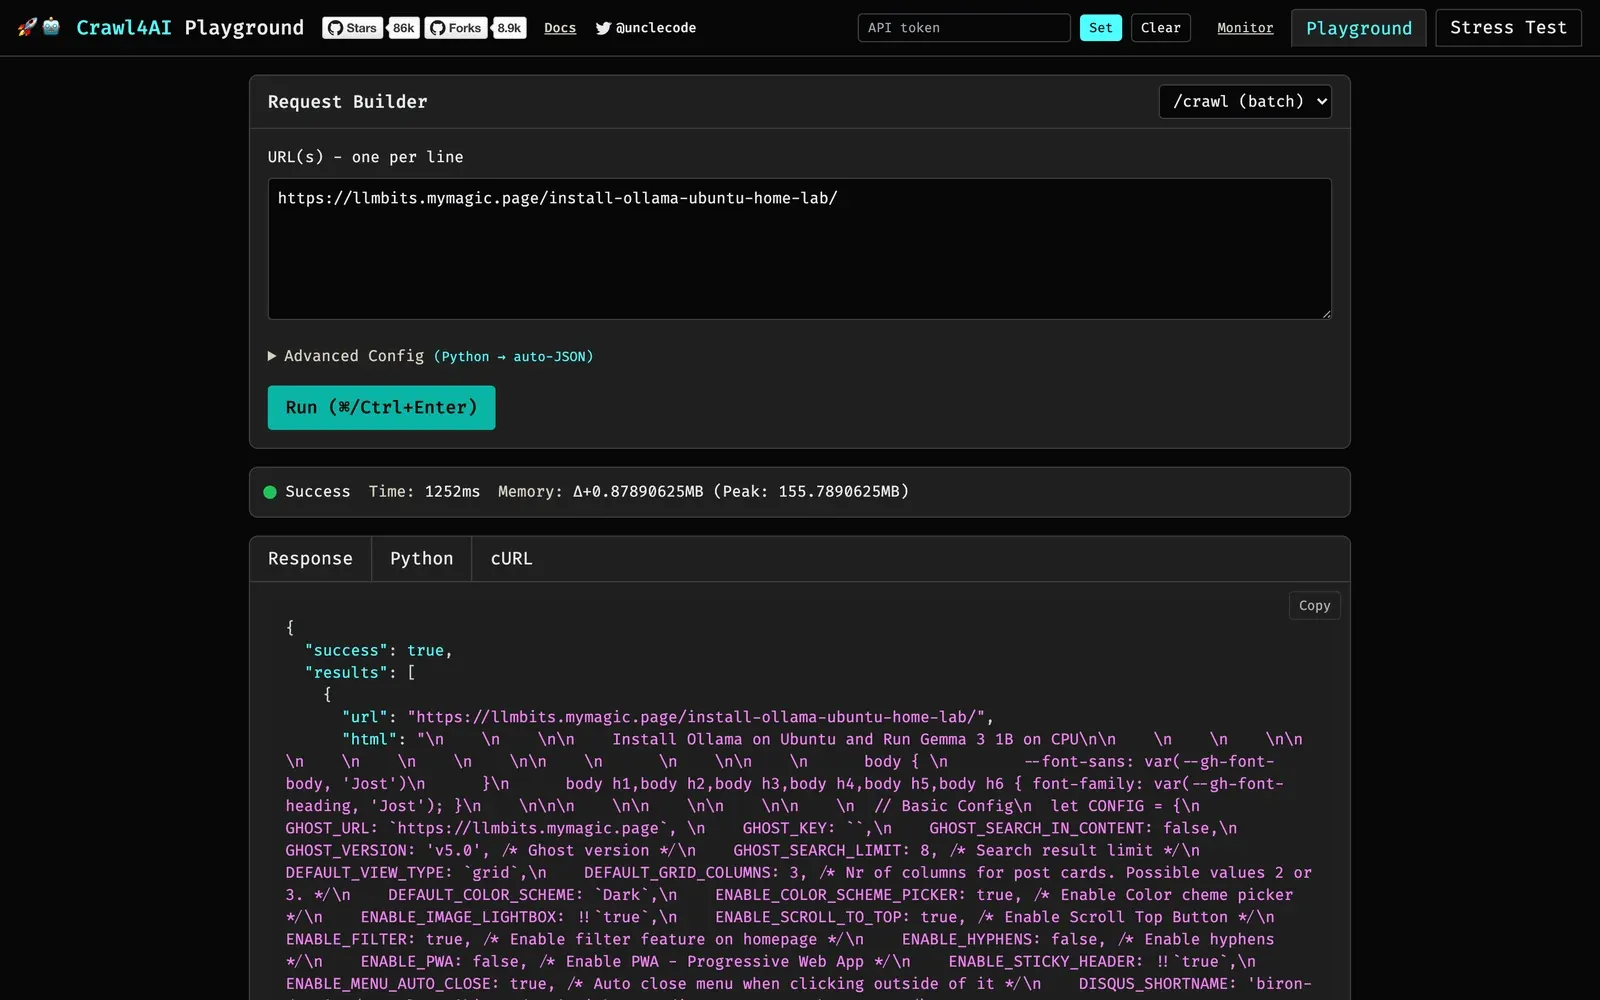Open the Stress Test page tab
This screenshot has width=1600, height=1000.
[1508, 28]
